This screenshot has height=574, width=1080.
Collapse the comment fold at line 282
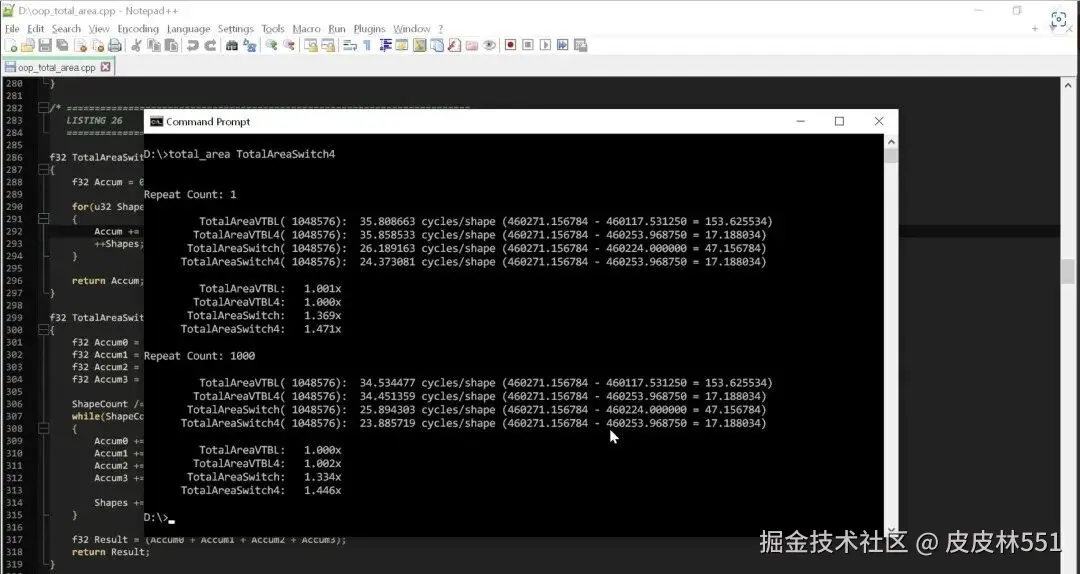coord(43,108)
